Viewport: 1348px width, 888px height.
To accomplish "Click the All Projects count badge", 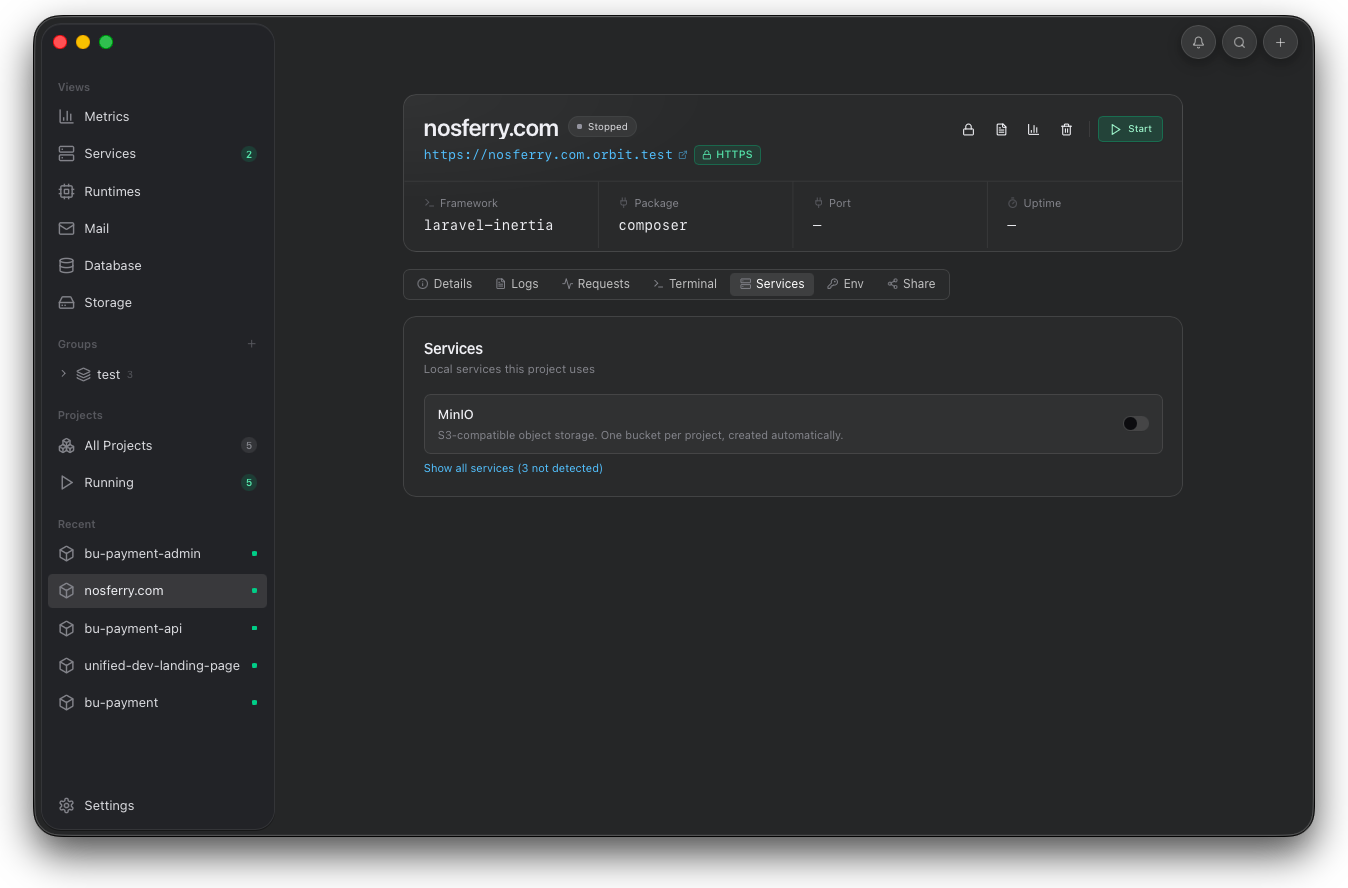I will 249,445.
